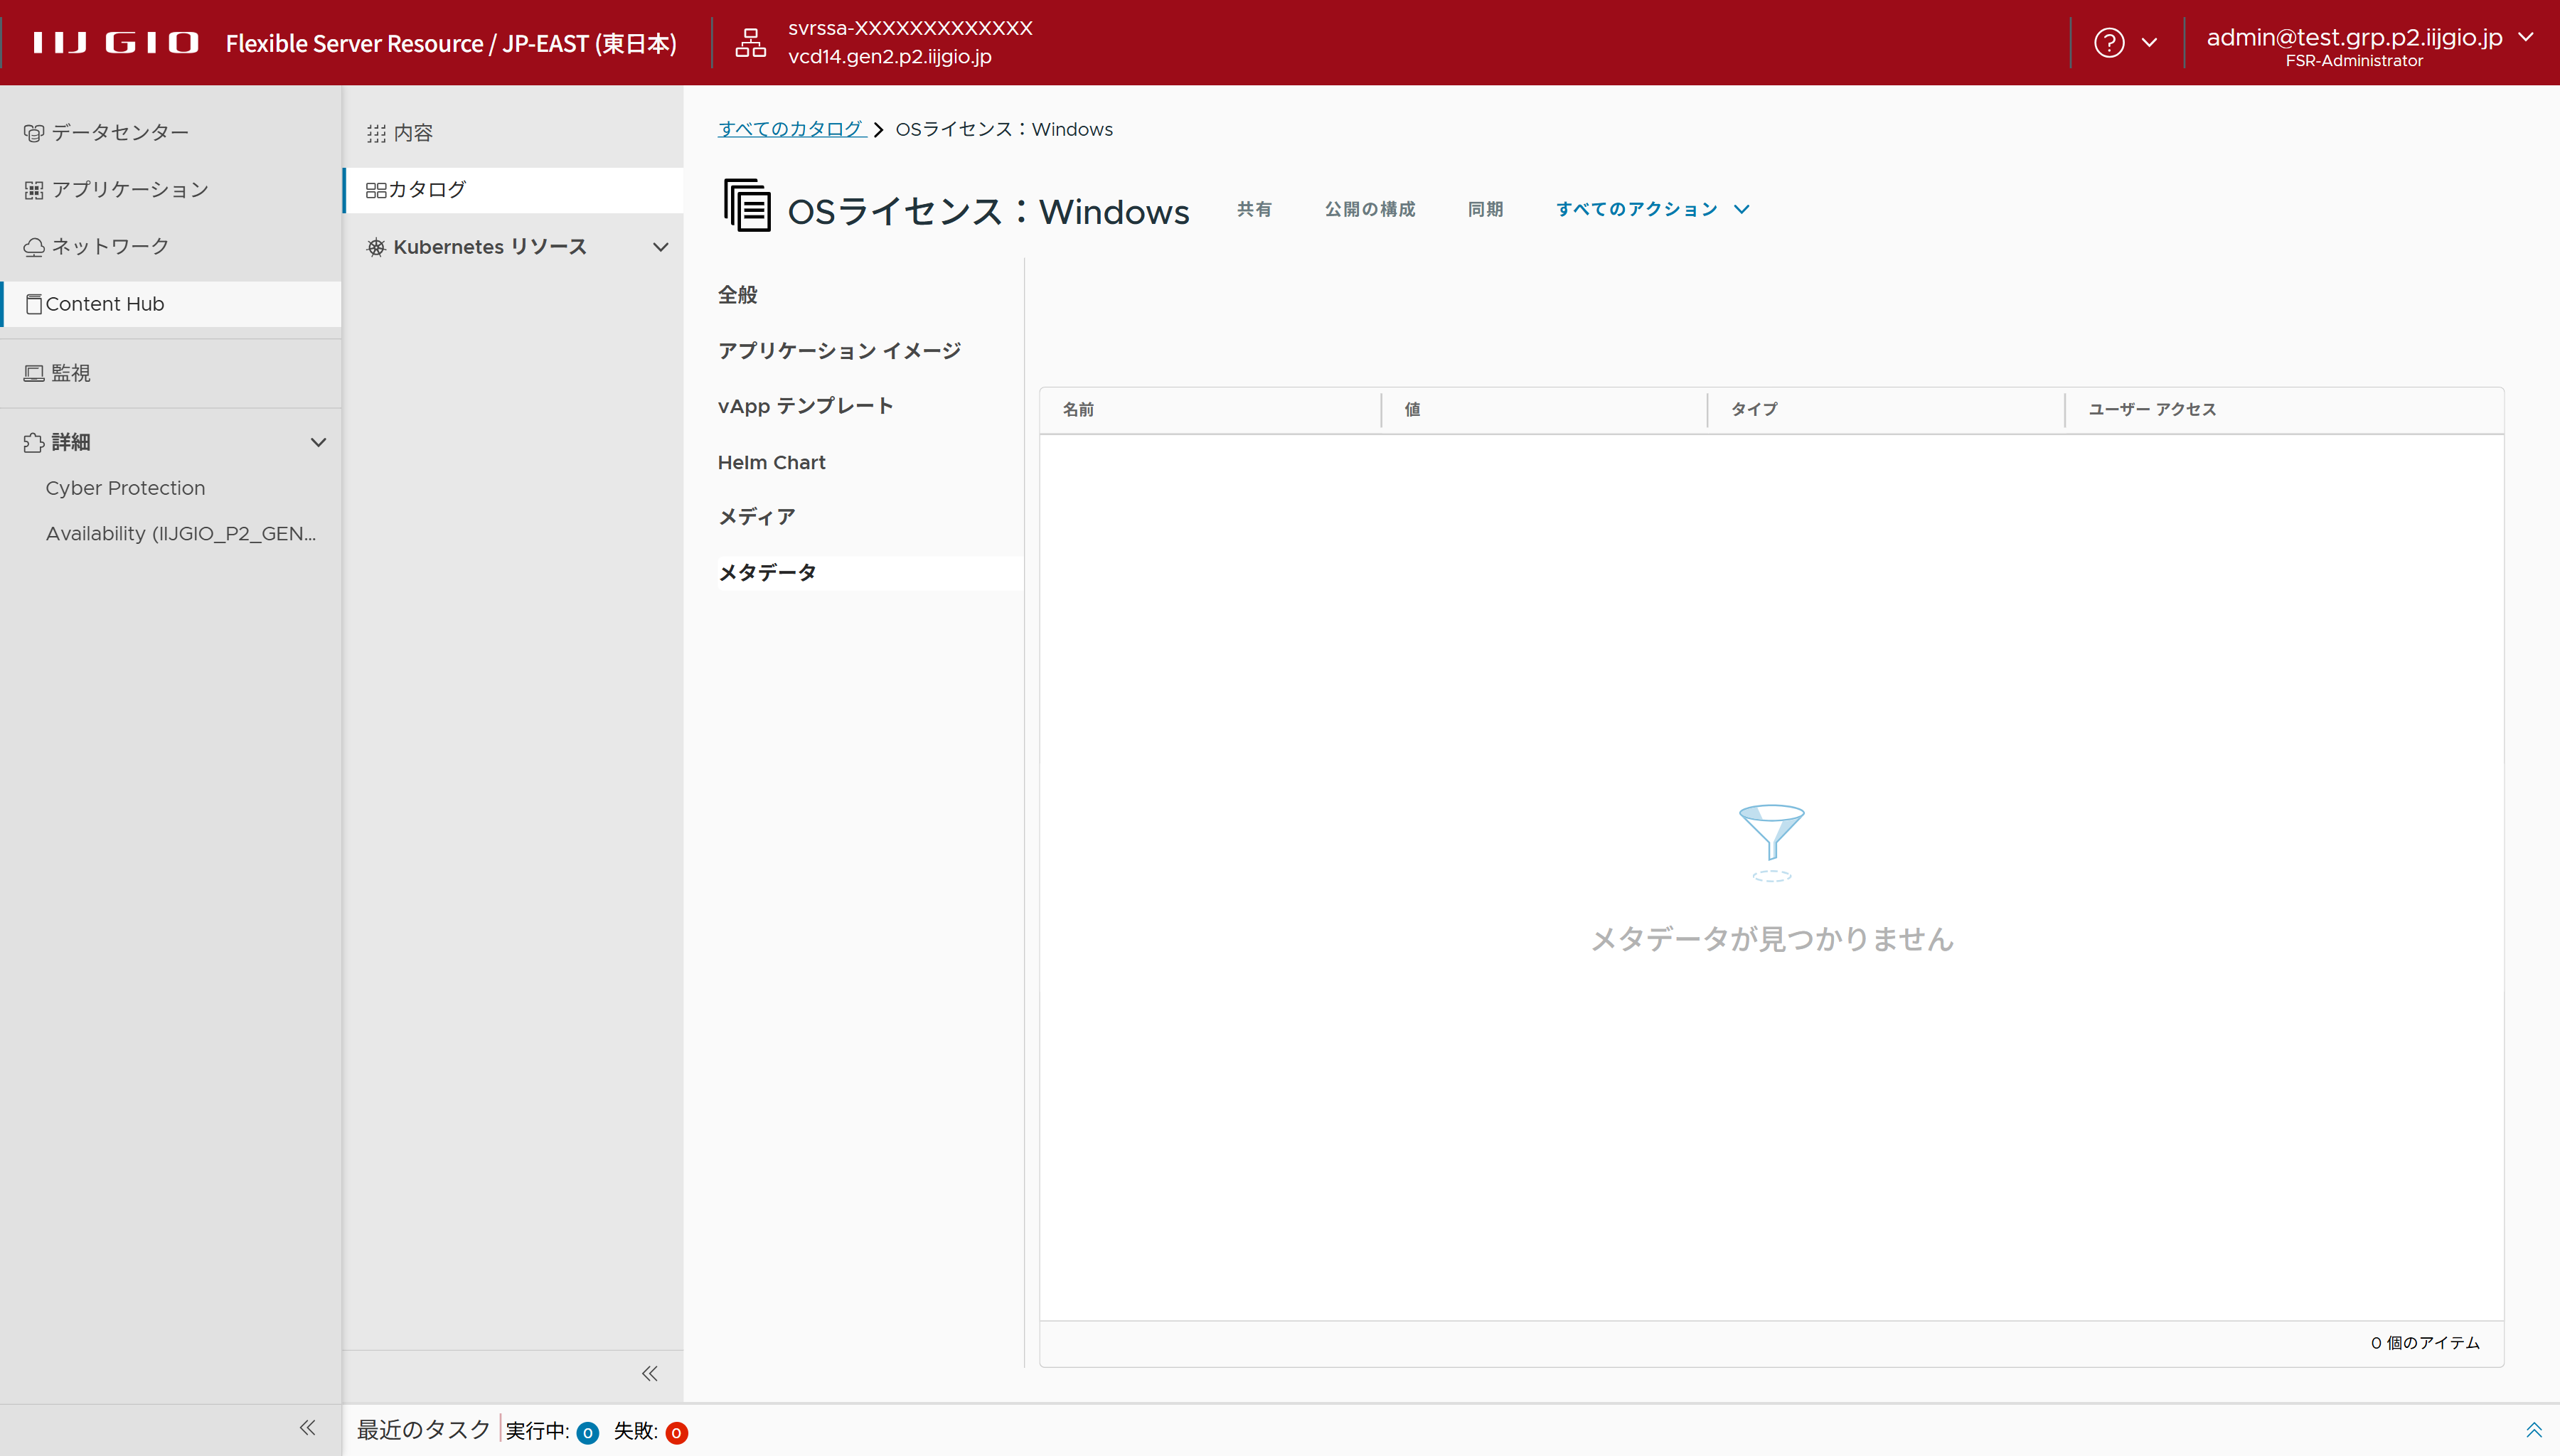Image resolution: width=2560 pixels, height=1456 pixels.
Task: Click the running tasks blue counter badge
Action: click(x=588, y=1433)
